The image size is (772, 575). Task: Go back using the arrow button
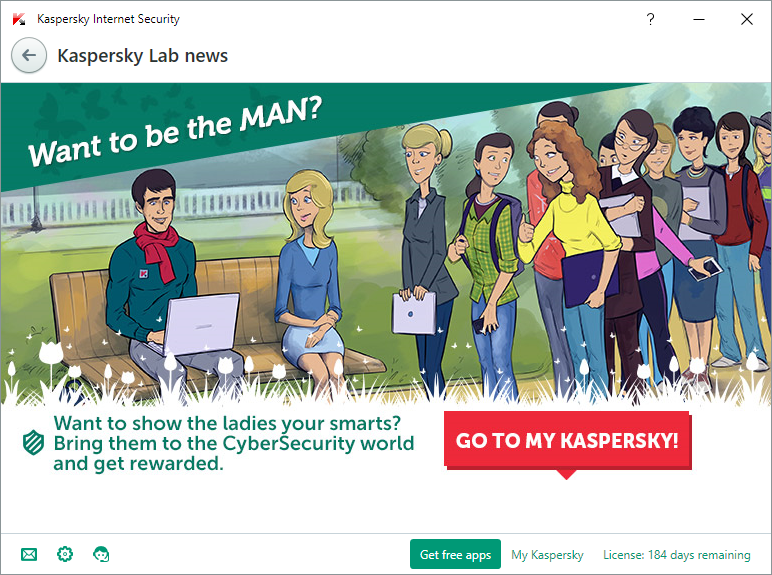click(29, 55)
